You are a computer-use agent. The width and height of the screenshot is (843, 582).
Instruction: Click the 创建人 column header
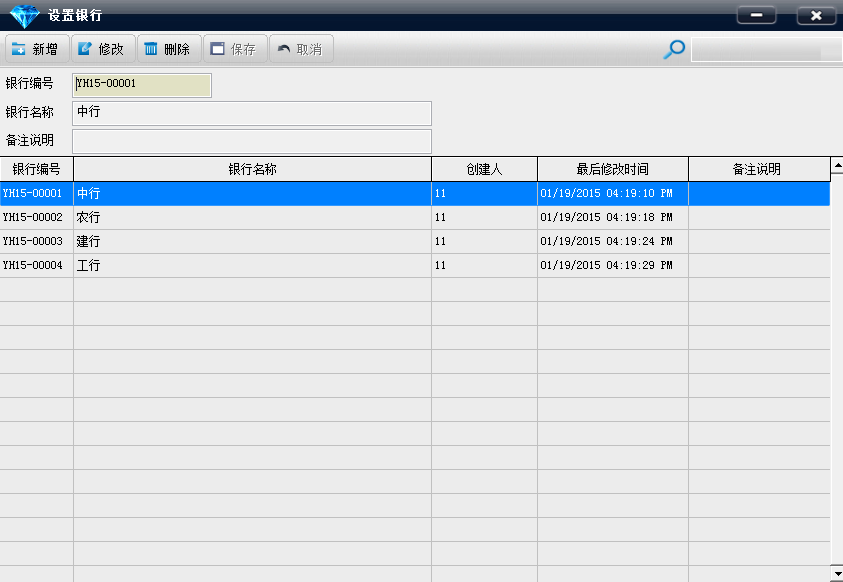[x=484, y=169]
